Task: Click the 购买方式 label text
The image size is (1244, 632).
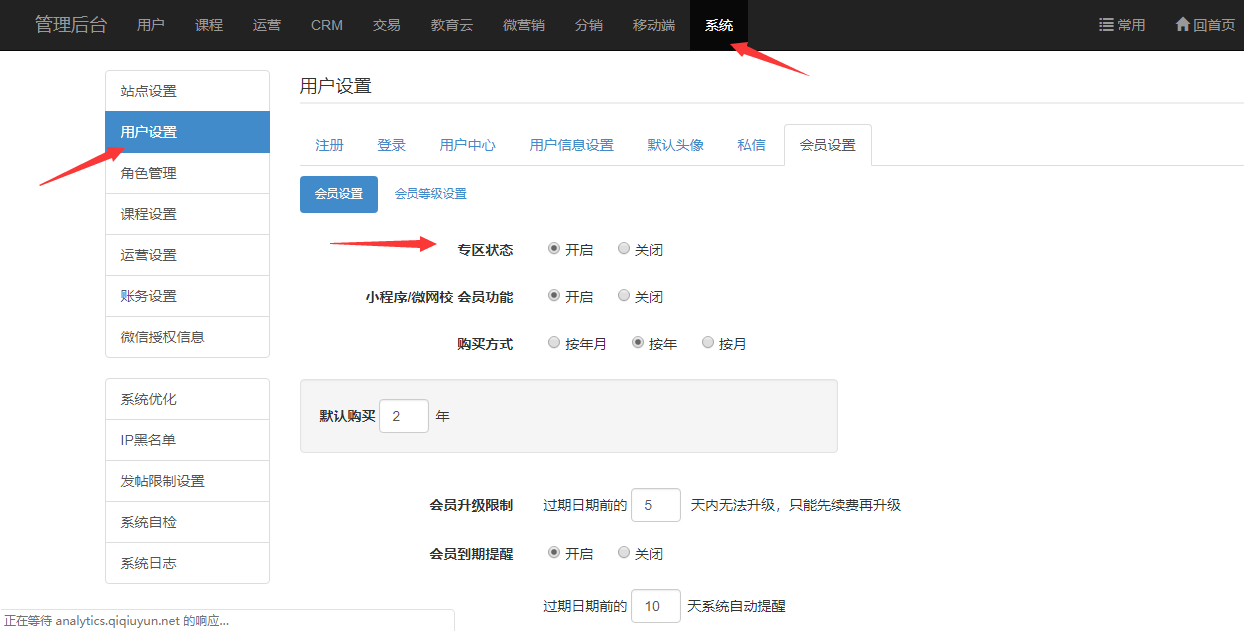Action: (485, 344)
